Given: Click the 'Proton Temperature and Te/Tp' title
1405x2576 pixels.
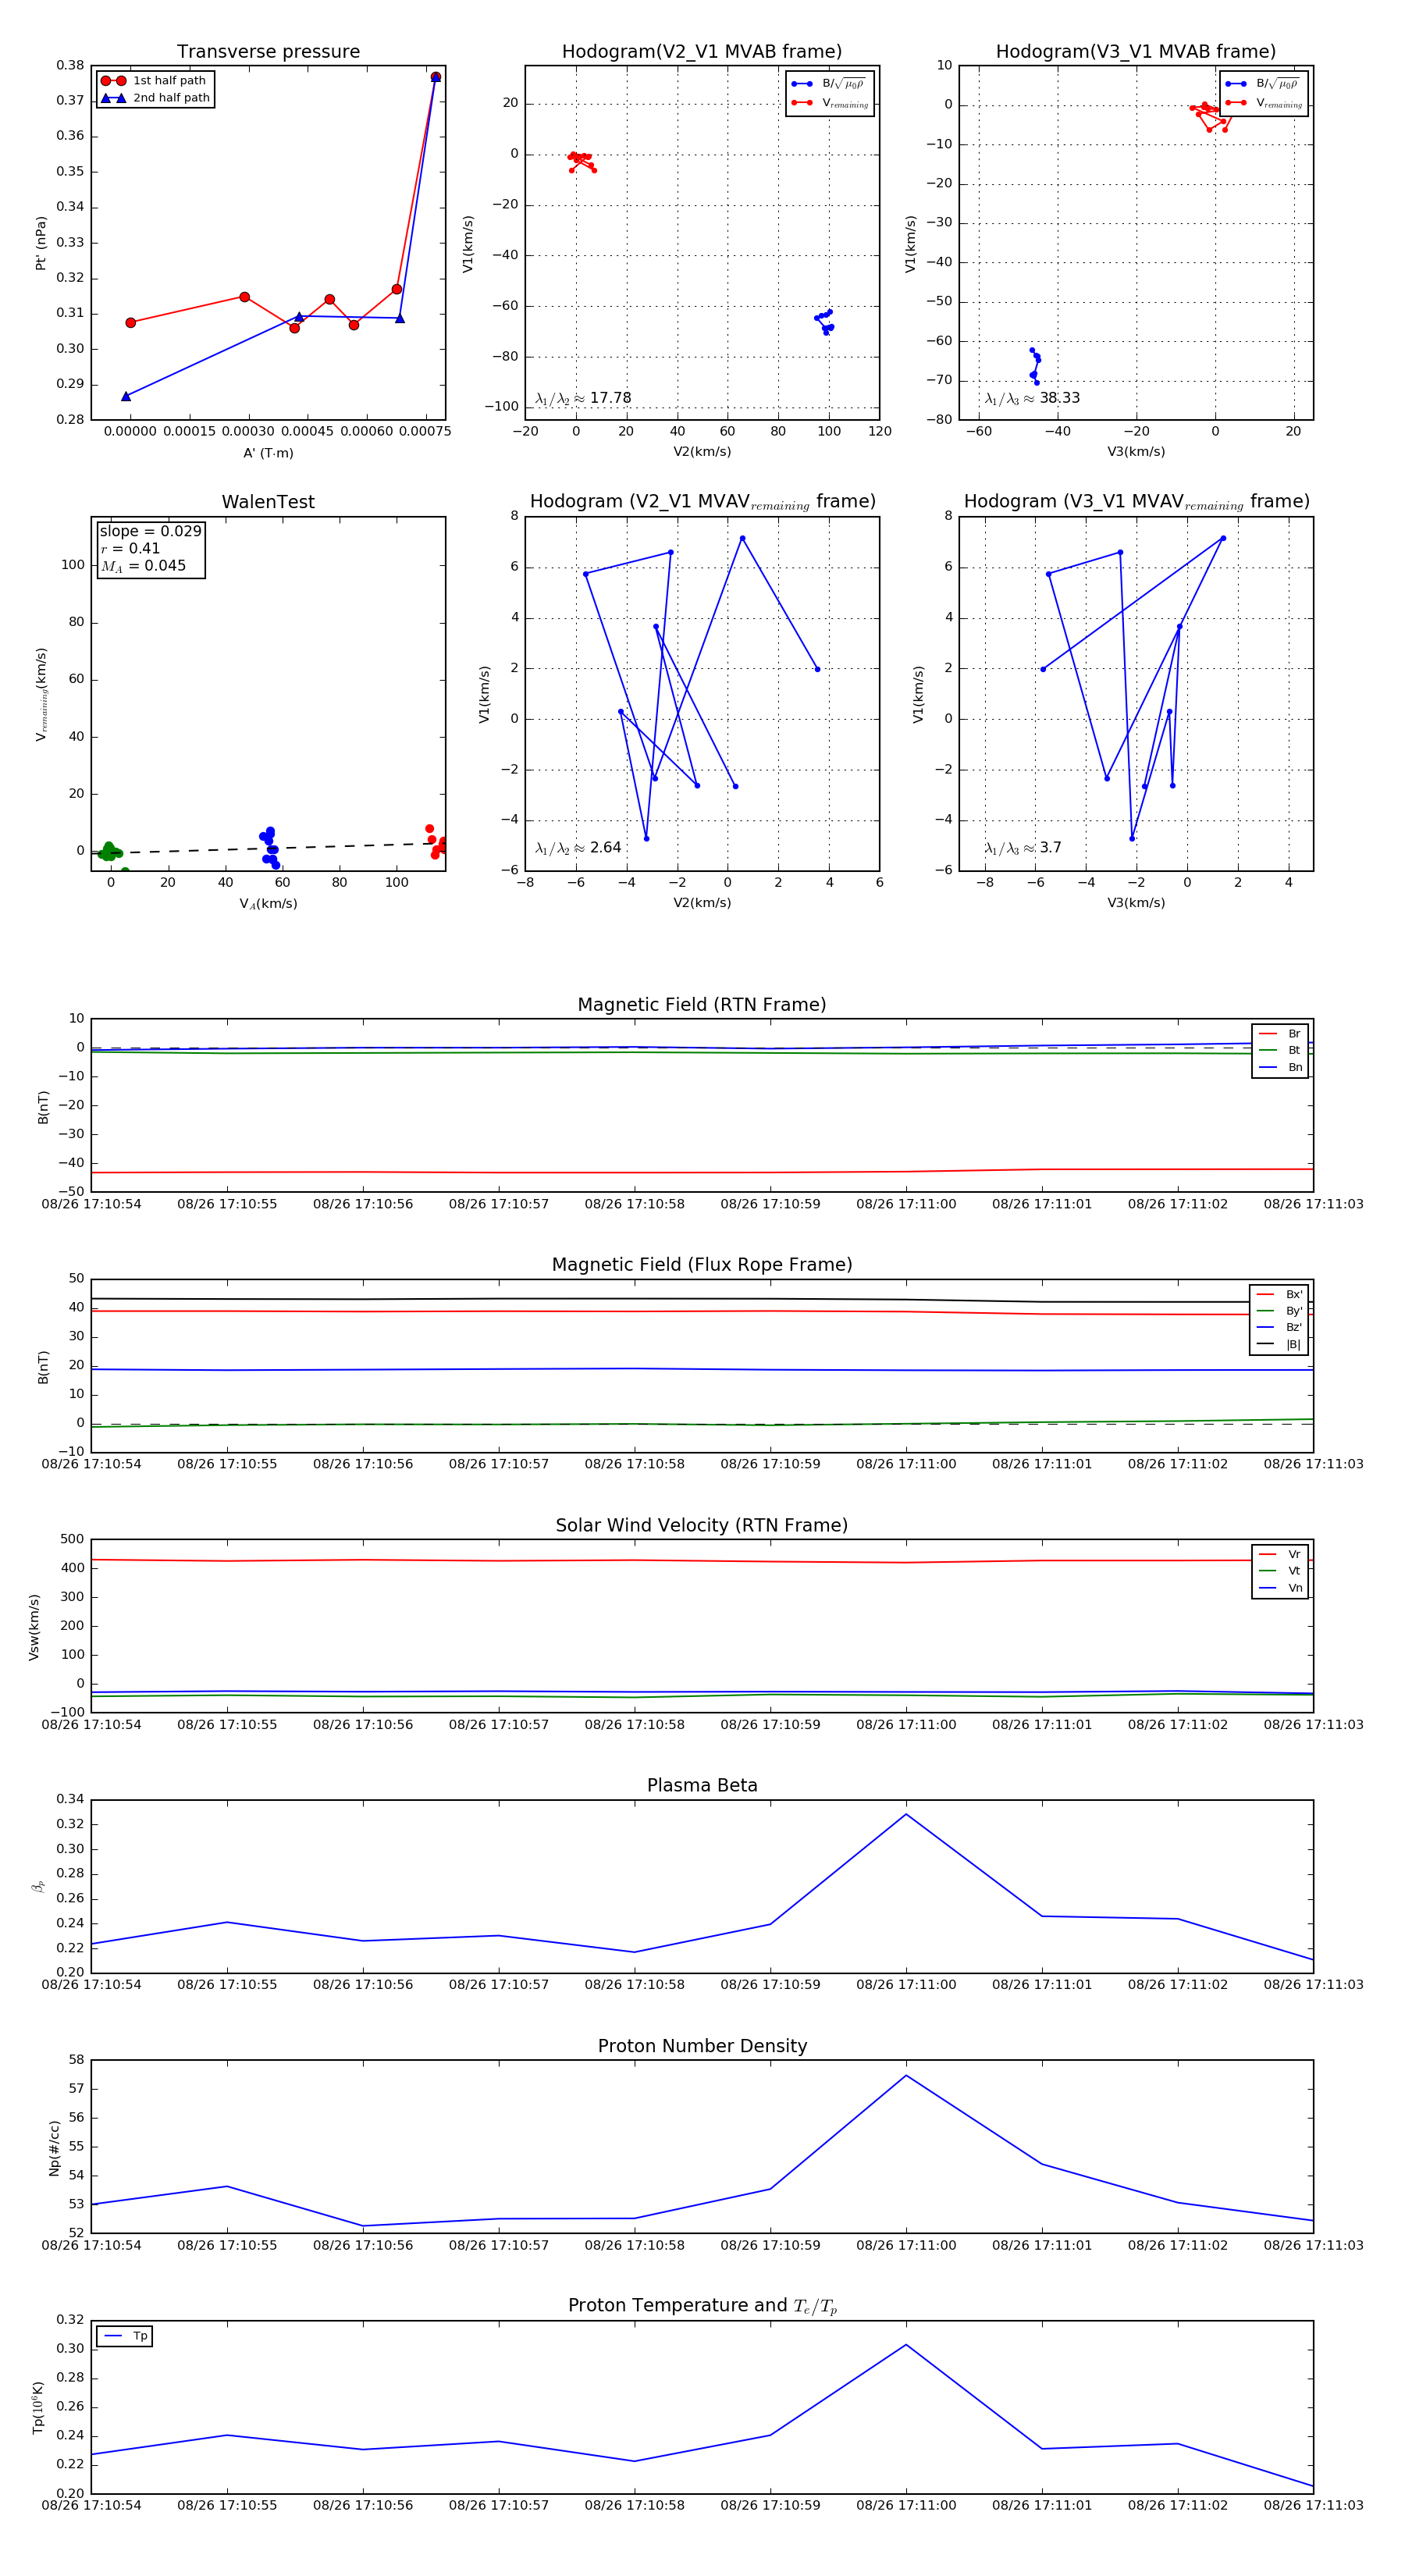Looking at the screenshot, I should [x=702, y=2306].
